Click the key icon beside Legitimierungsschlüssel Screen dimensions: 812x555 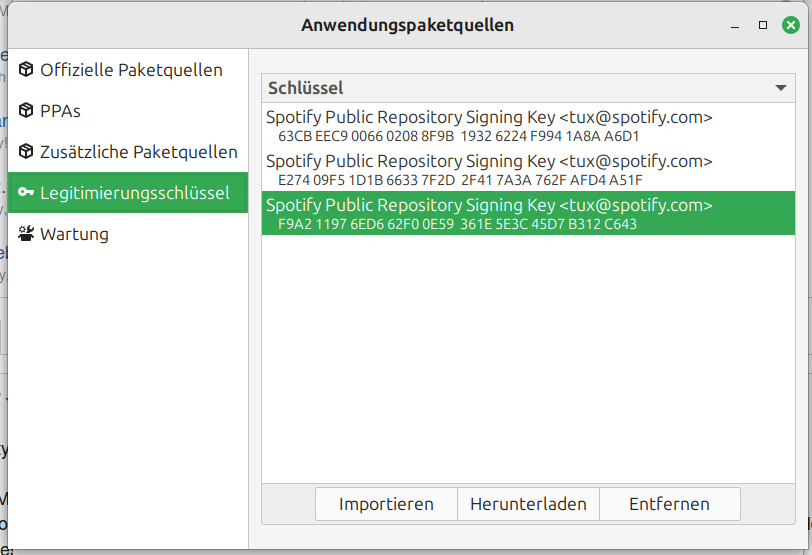(26, 193)
